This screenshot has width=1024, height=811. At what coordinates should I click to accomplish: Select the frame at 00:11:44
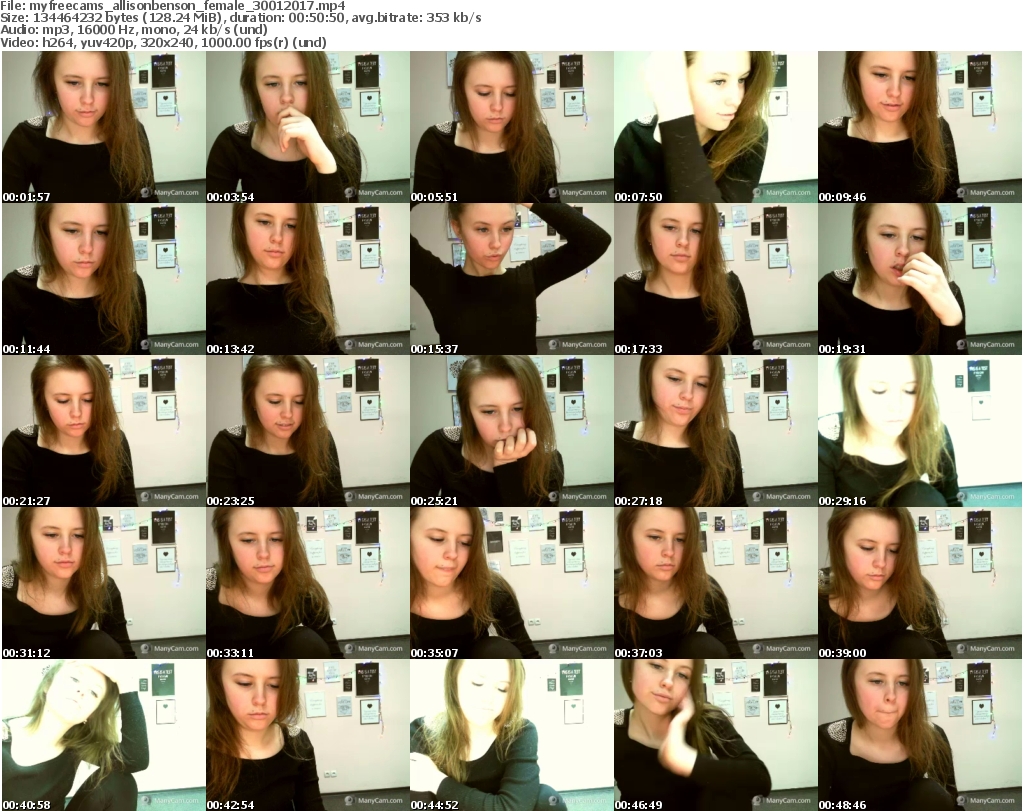[104, 279]
